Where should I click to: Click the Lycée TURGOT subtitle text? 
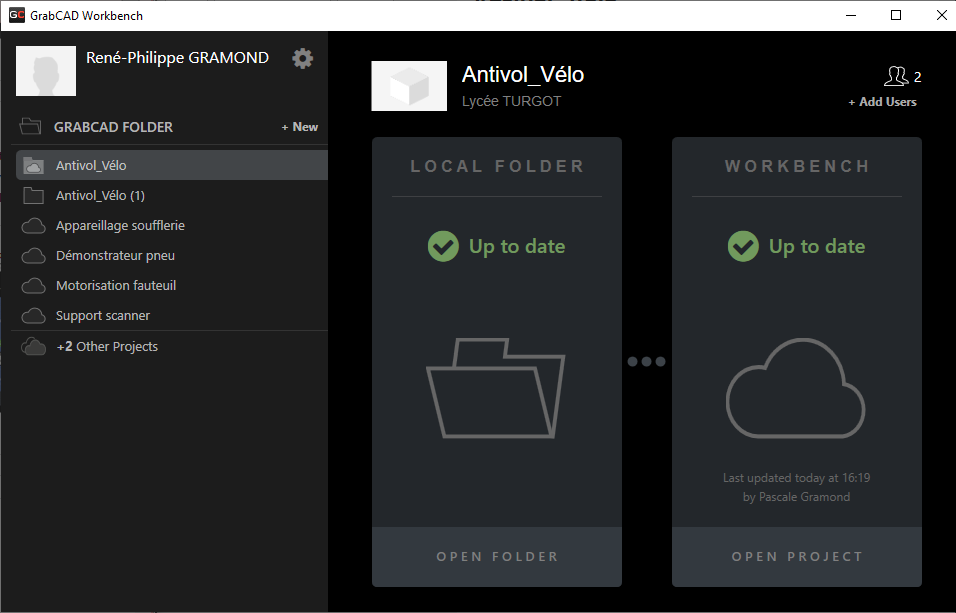tap(511, 101)
